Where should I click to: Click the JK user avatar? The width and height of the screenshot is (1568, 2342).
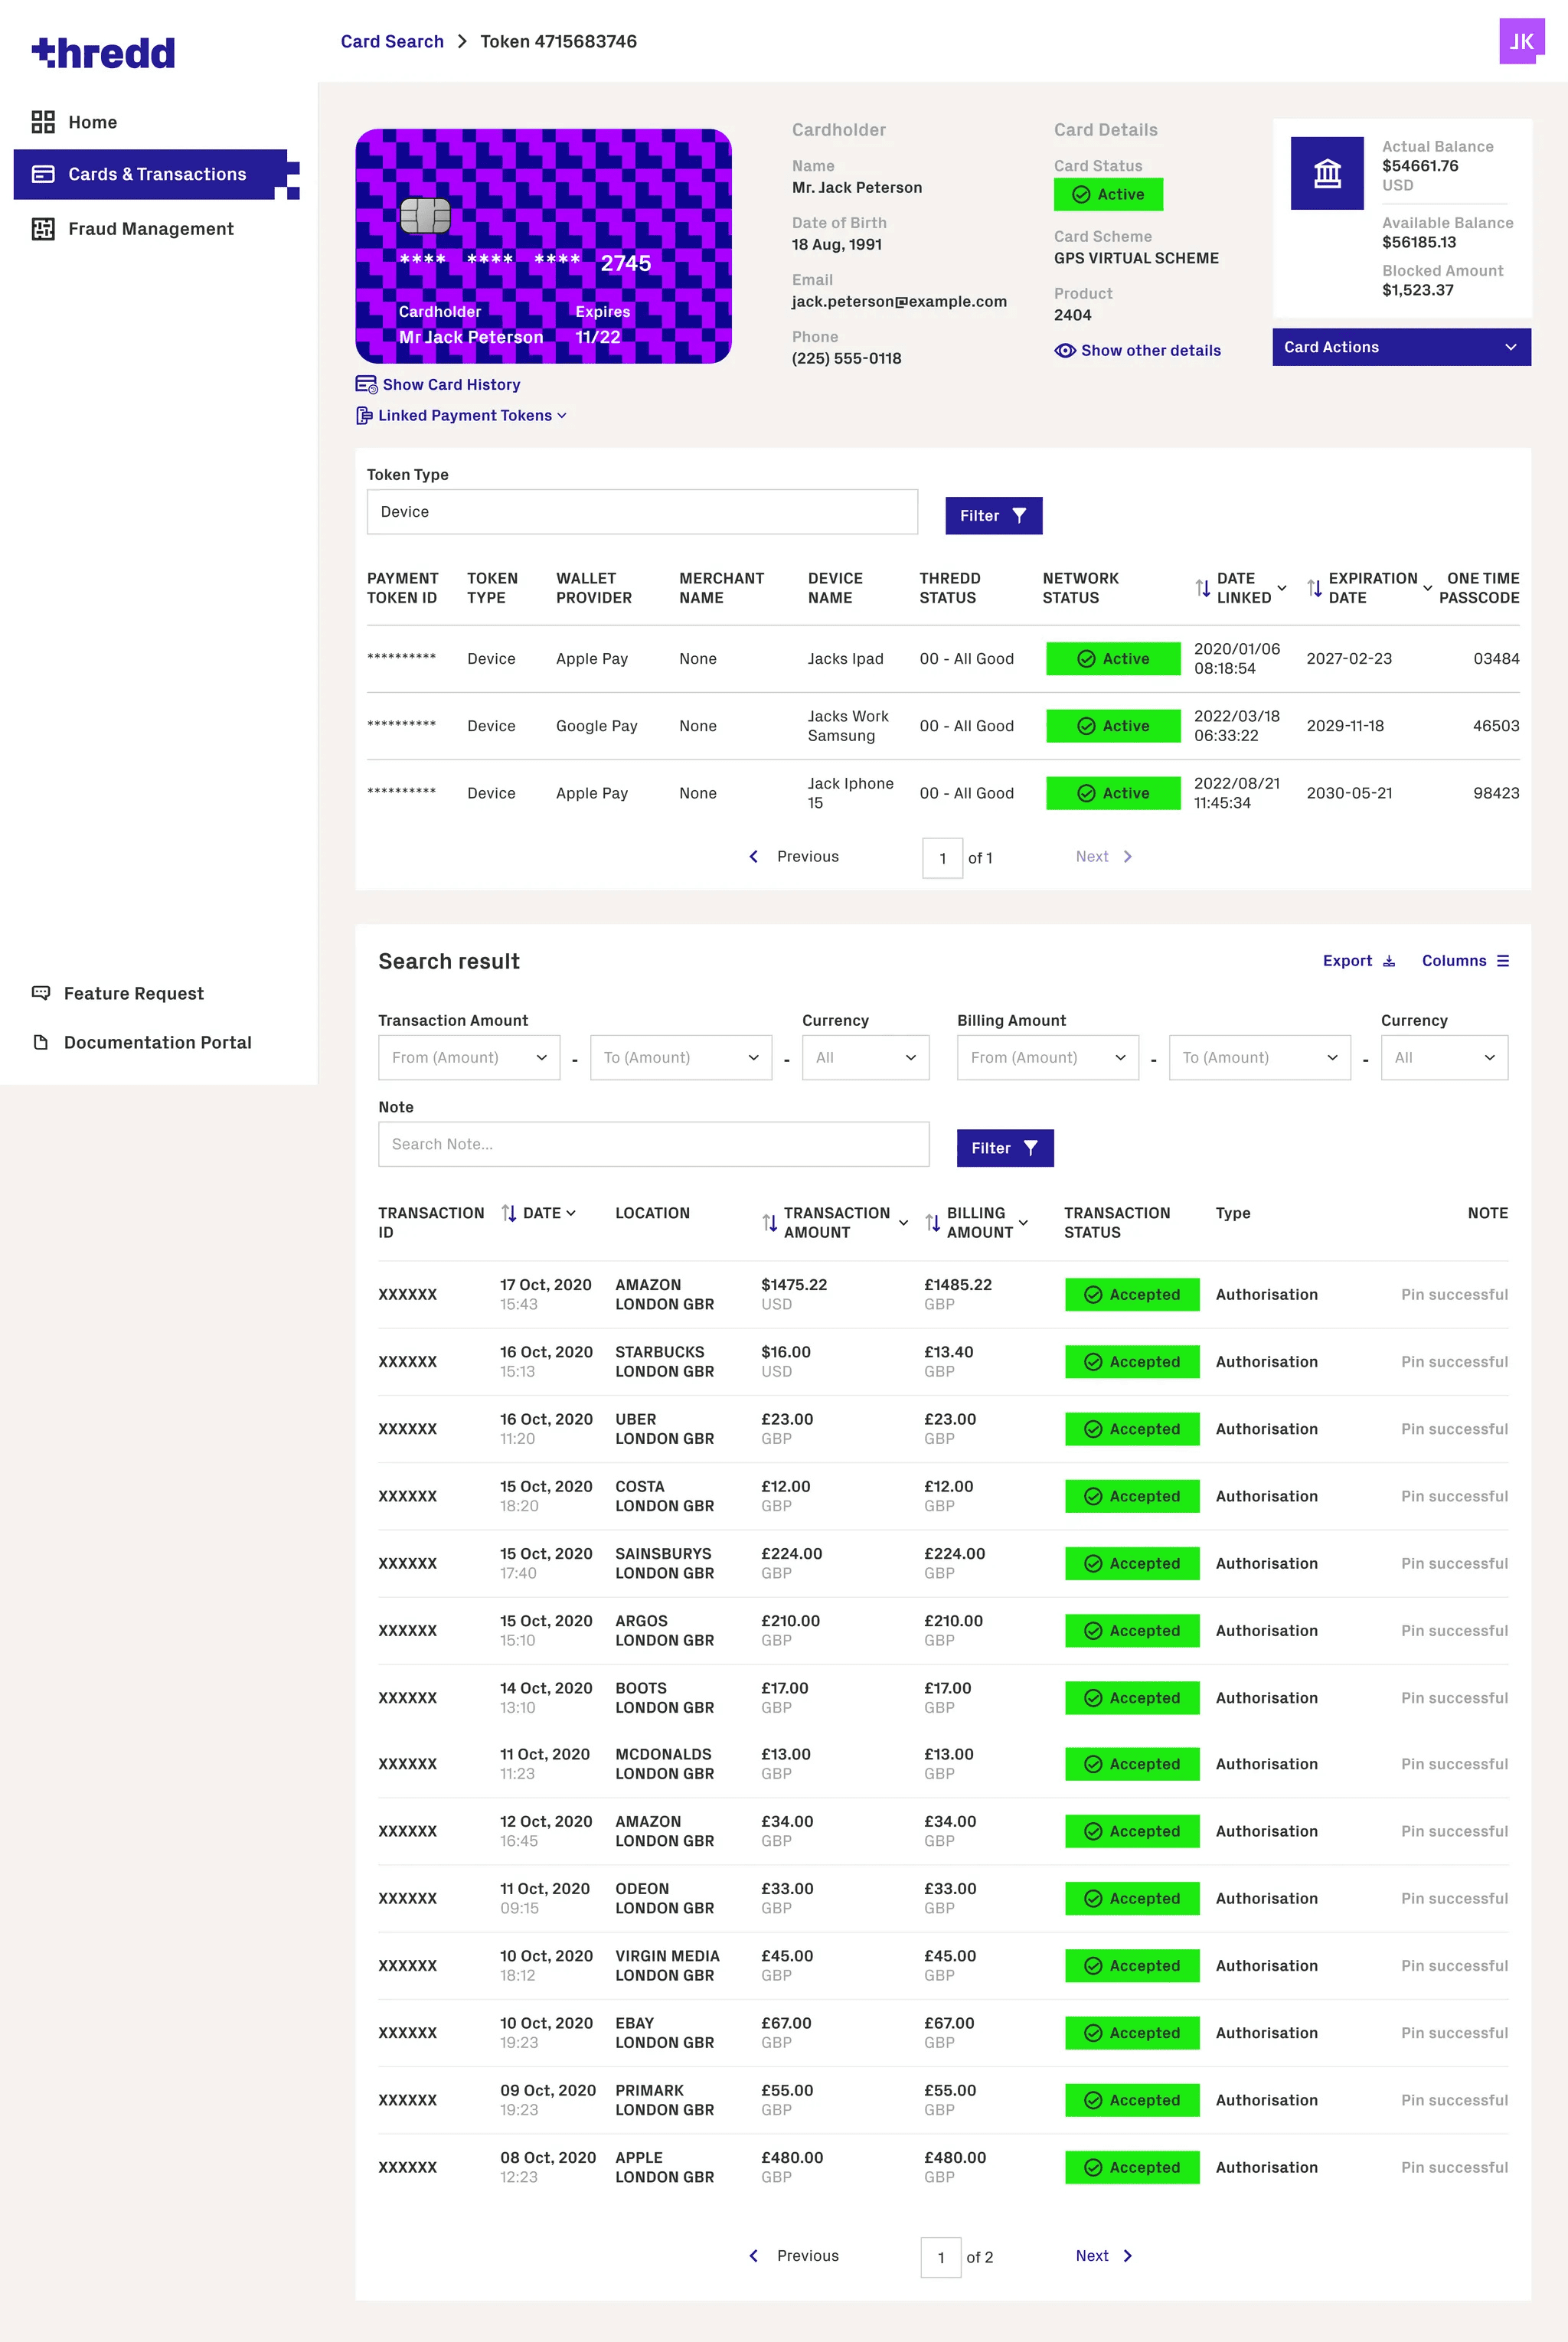1521,41
